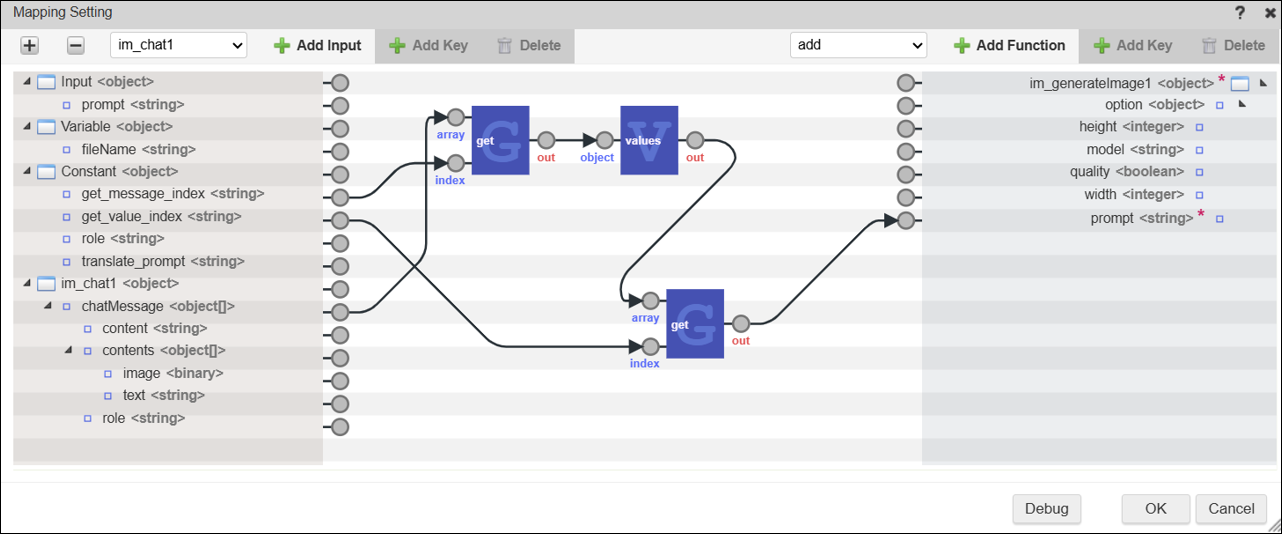Open the im_chat1 input dropdown

coord(178,45)
